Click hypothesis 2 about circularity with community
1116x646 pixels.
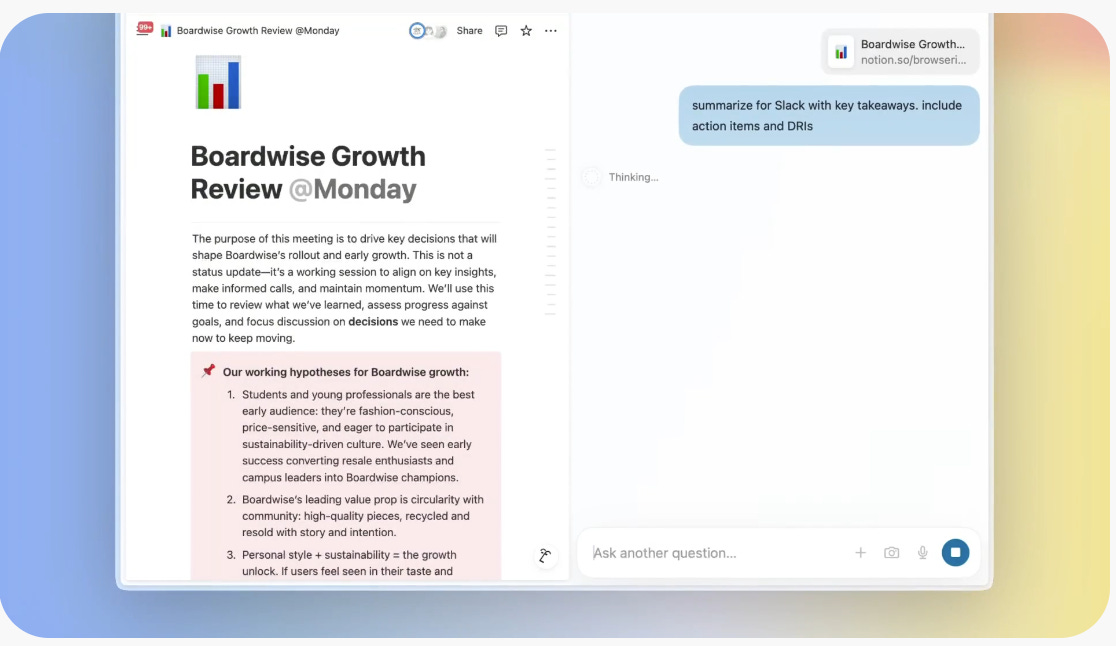[356, 516]
